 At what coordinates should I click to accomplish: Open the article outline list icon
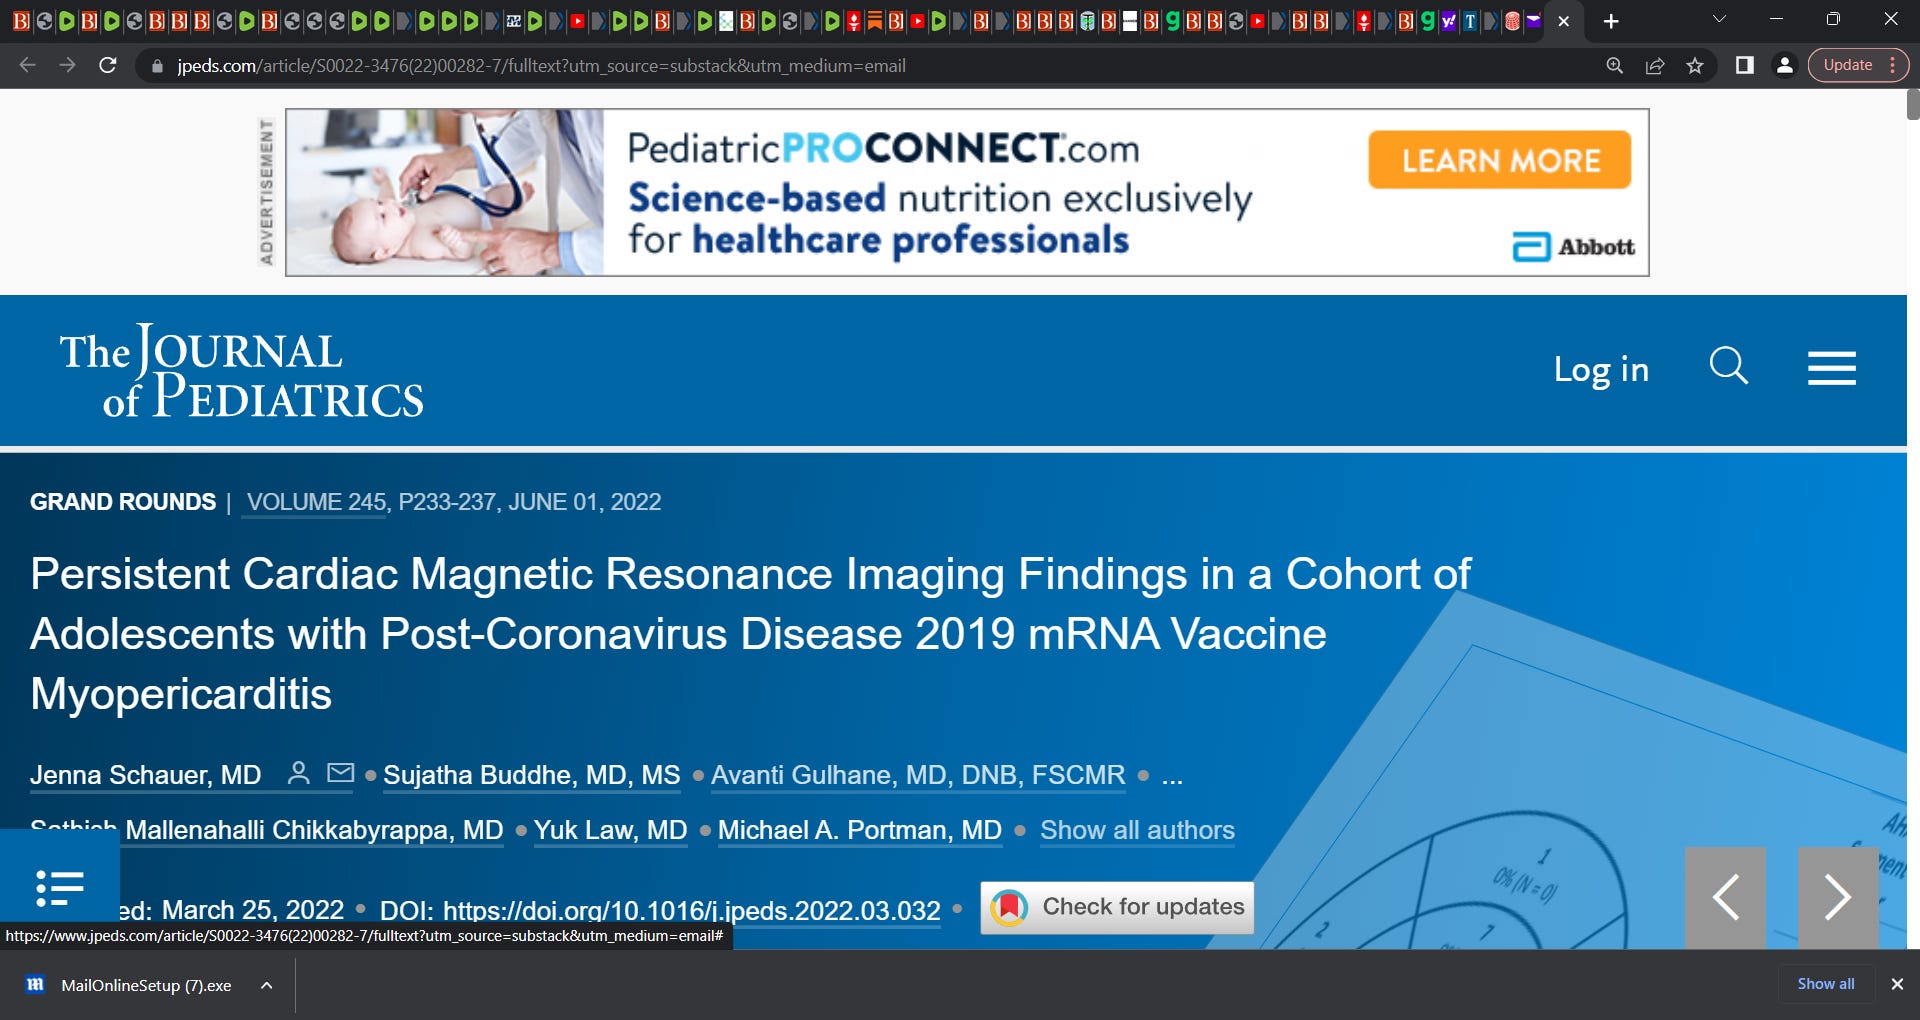[x=59, y=887]
